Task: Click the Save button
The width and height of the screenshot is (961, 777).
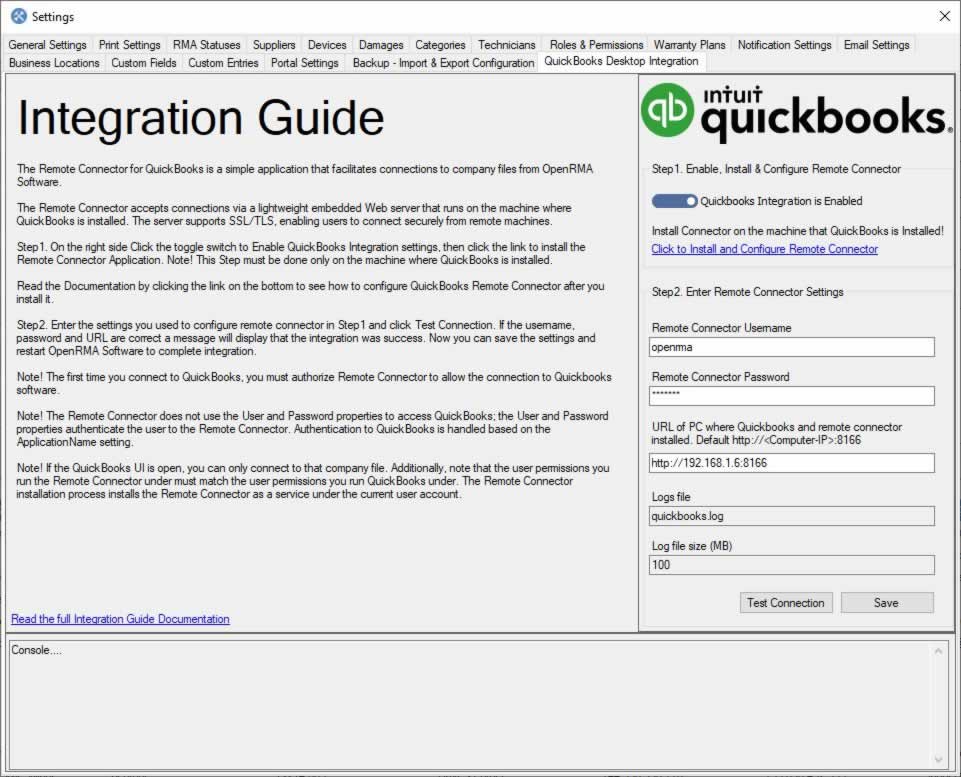Action: 887,602
